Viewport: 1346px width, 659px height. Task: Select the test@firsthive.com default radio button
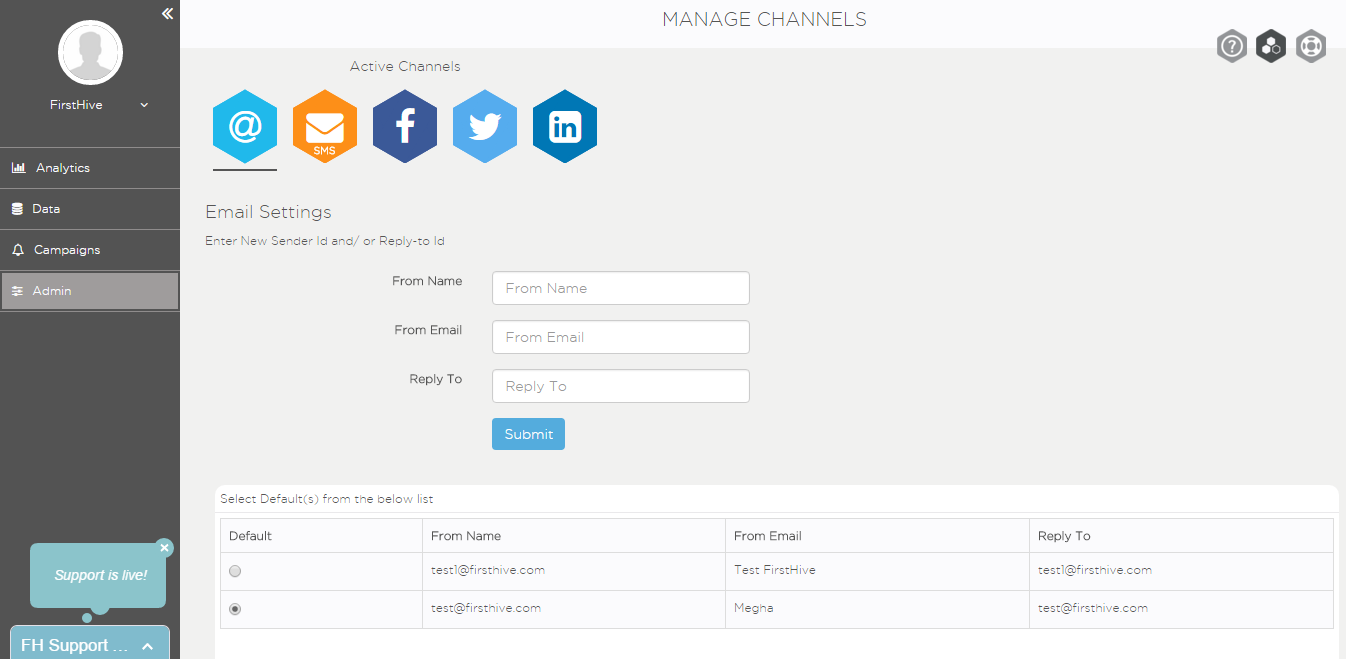click(235, 609)
